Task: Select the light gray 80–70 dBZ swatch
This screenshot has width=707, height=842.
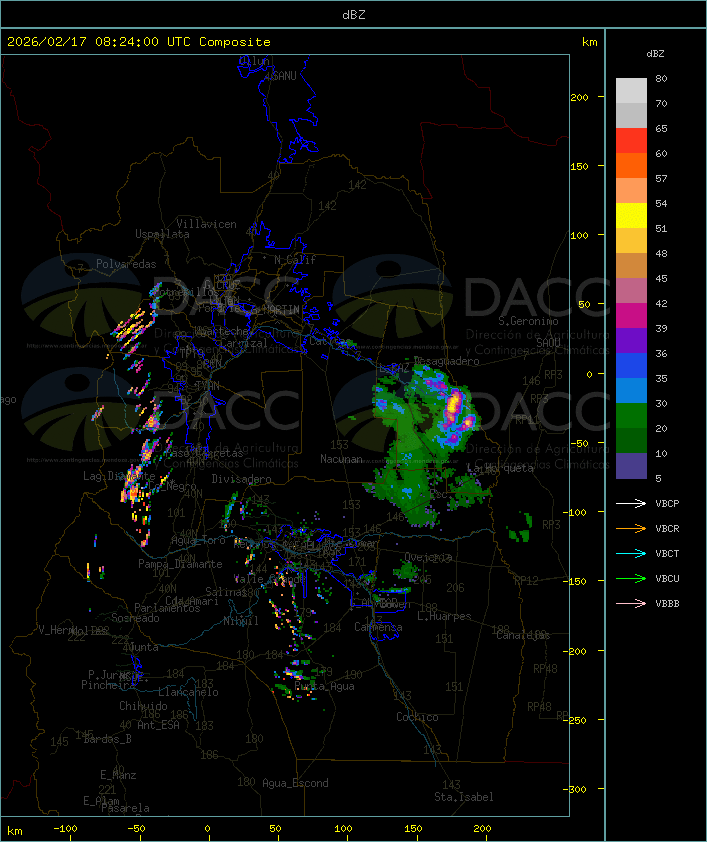Action: (631, 90)
